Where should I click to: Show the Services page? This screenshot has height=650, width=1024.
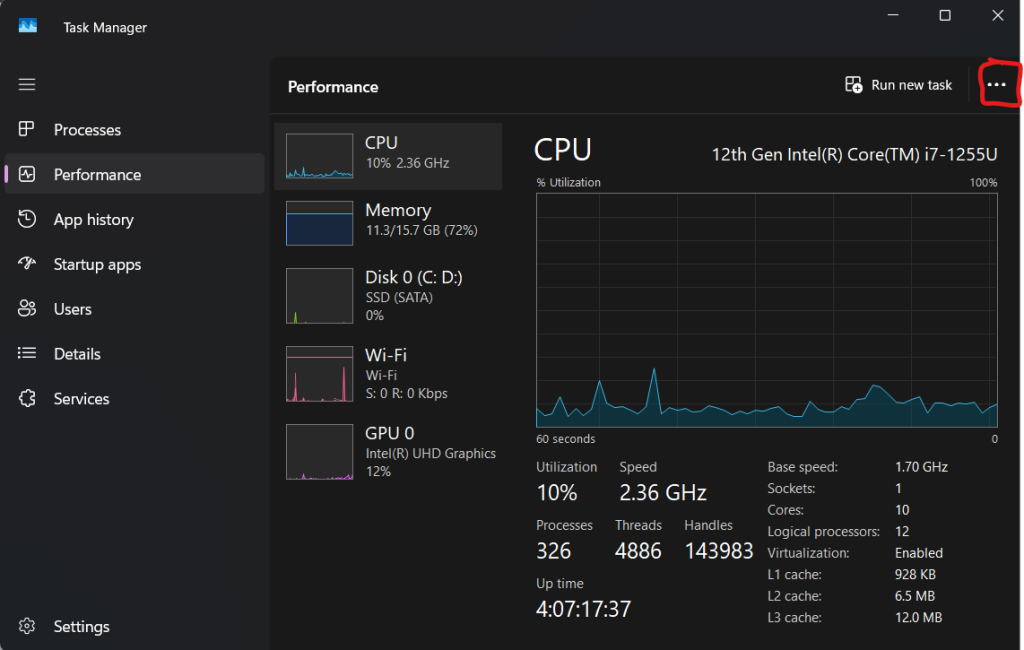(135, 398)
